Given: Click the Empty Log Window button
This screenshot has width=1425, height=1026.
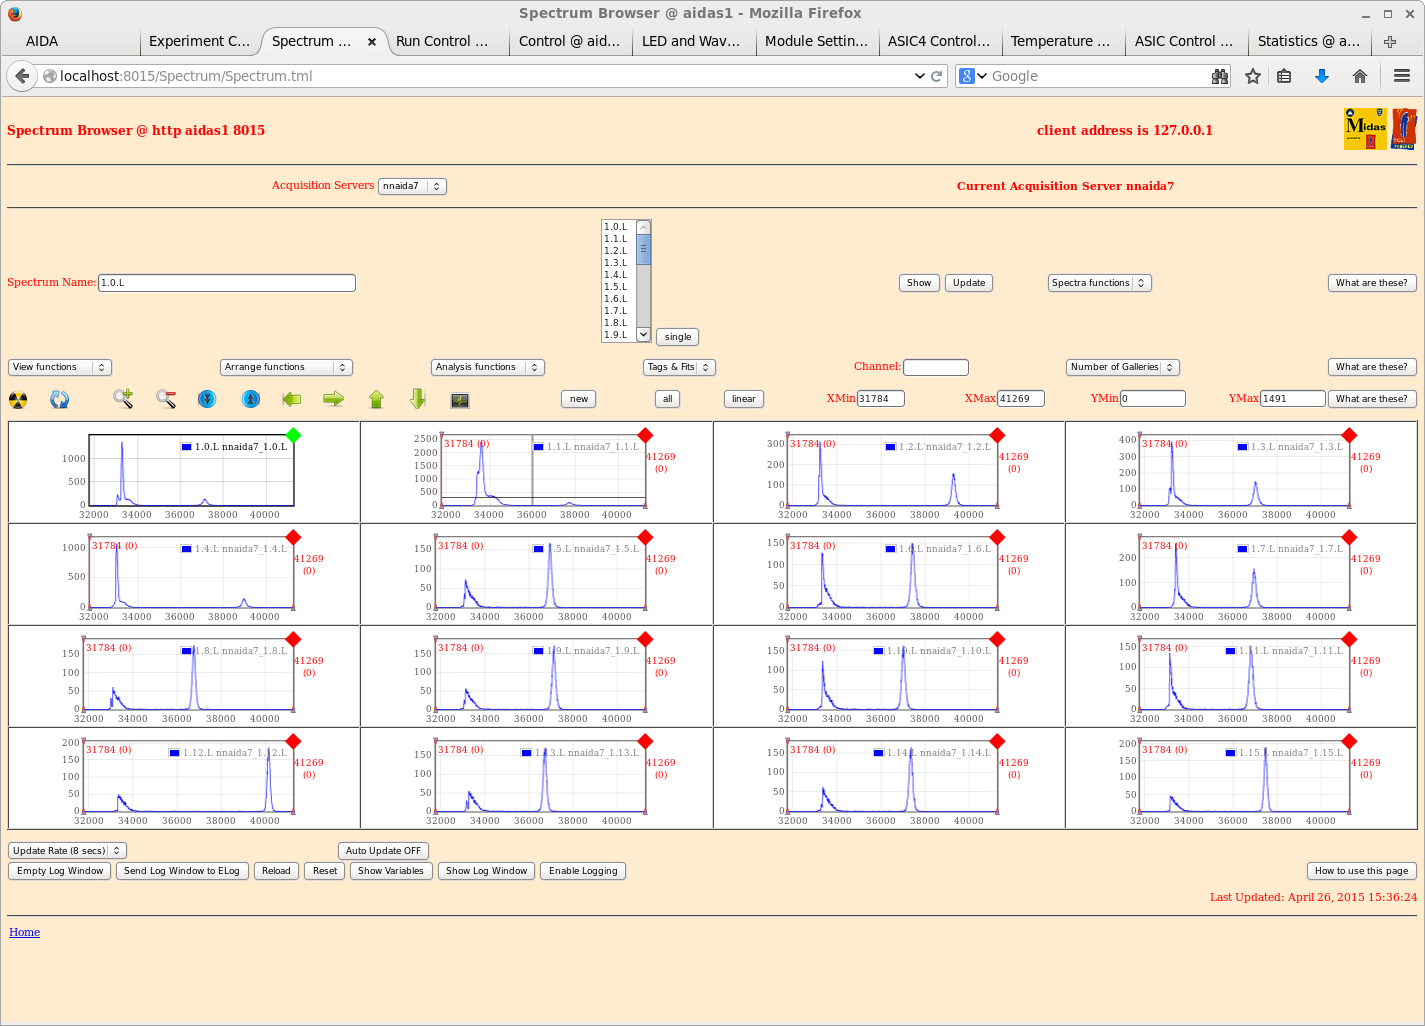Looking at the screenshot, I should pyautogui.click(x=60, y=871).
